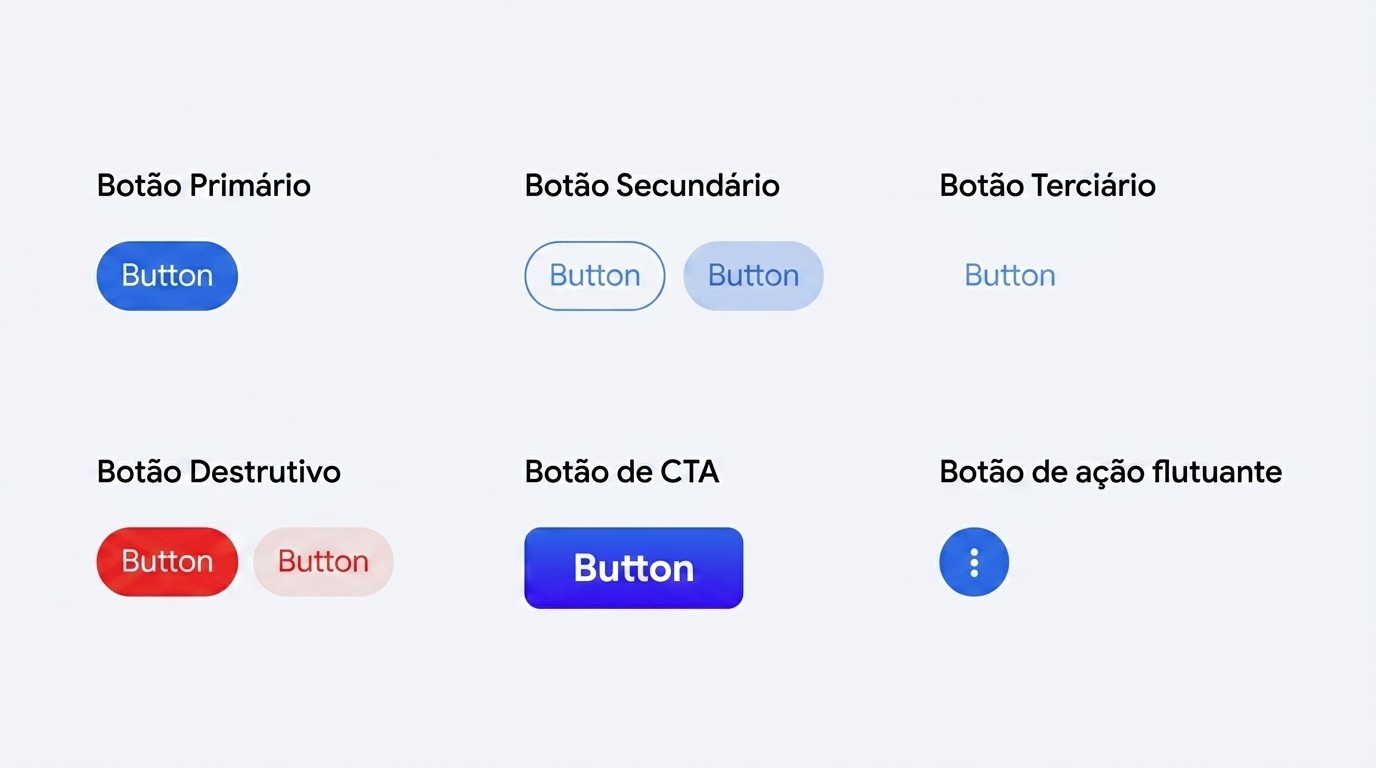Click the light-blue tonal secondary Button
This screenshot has width=1376, height=768.
[x=753, y=276]
